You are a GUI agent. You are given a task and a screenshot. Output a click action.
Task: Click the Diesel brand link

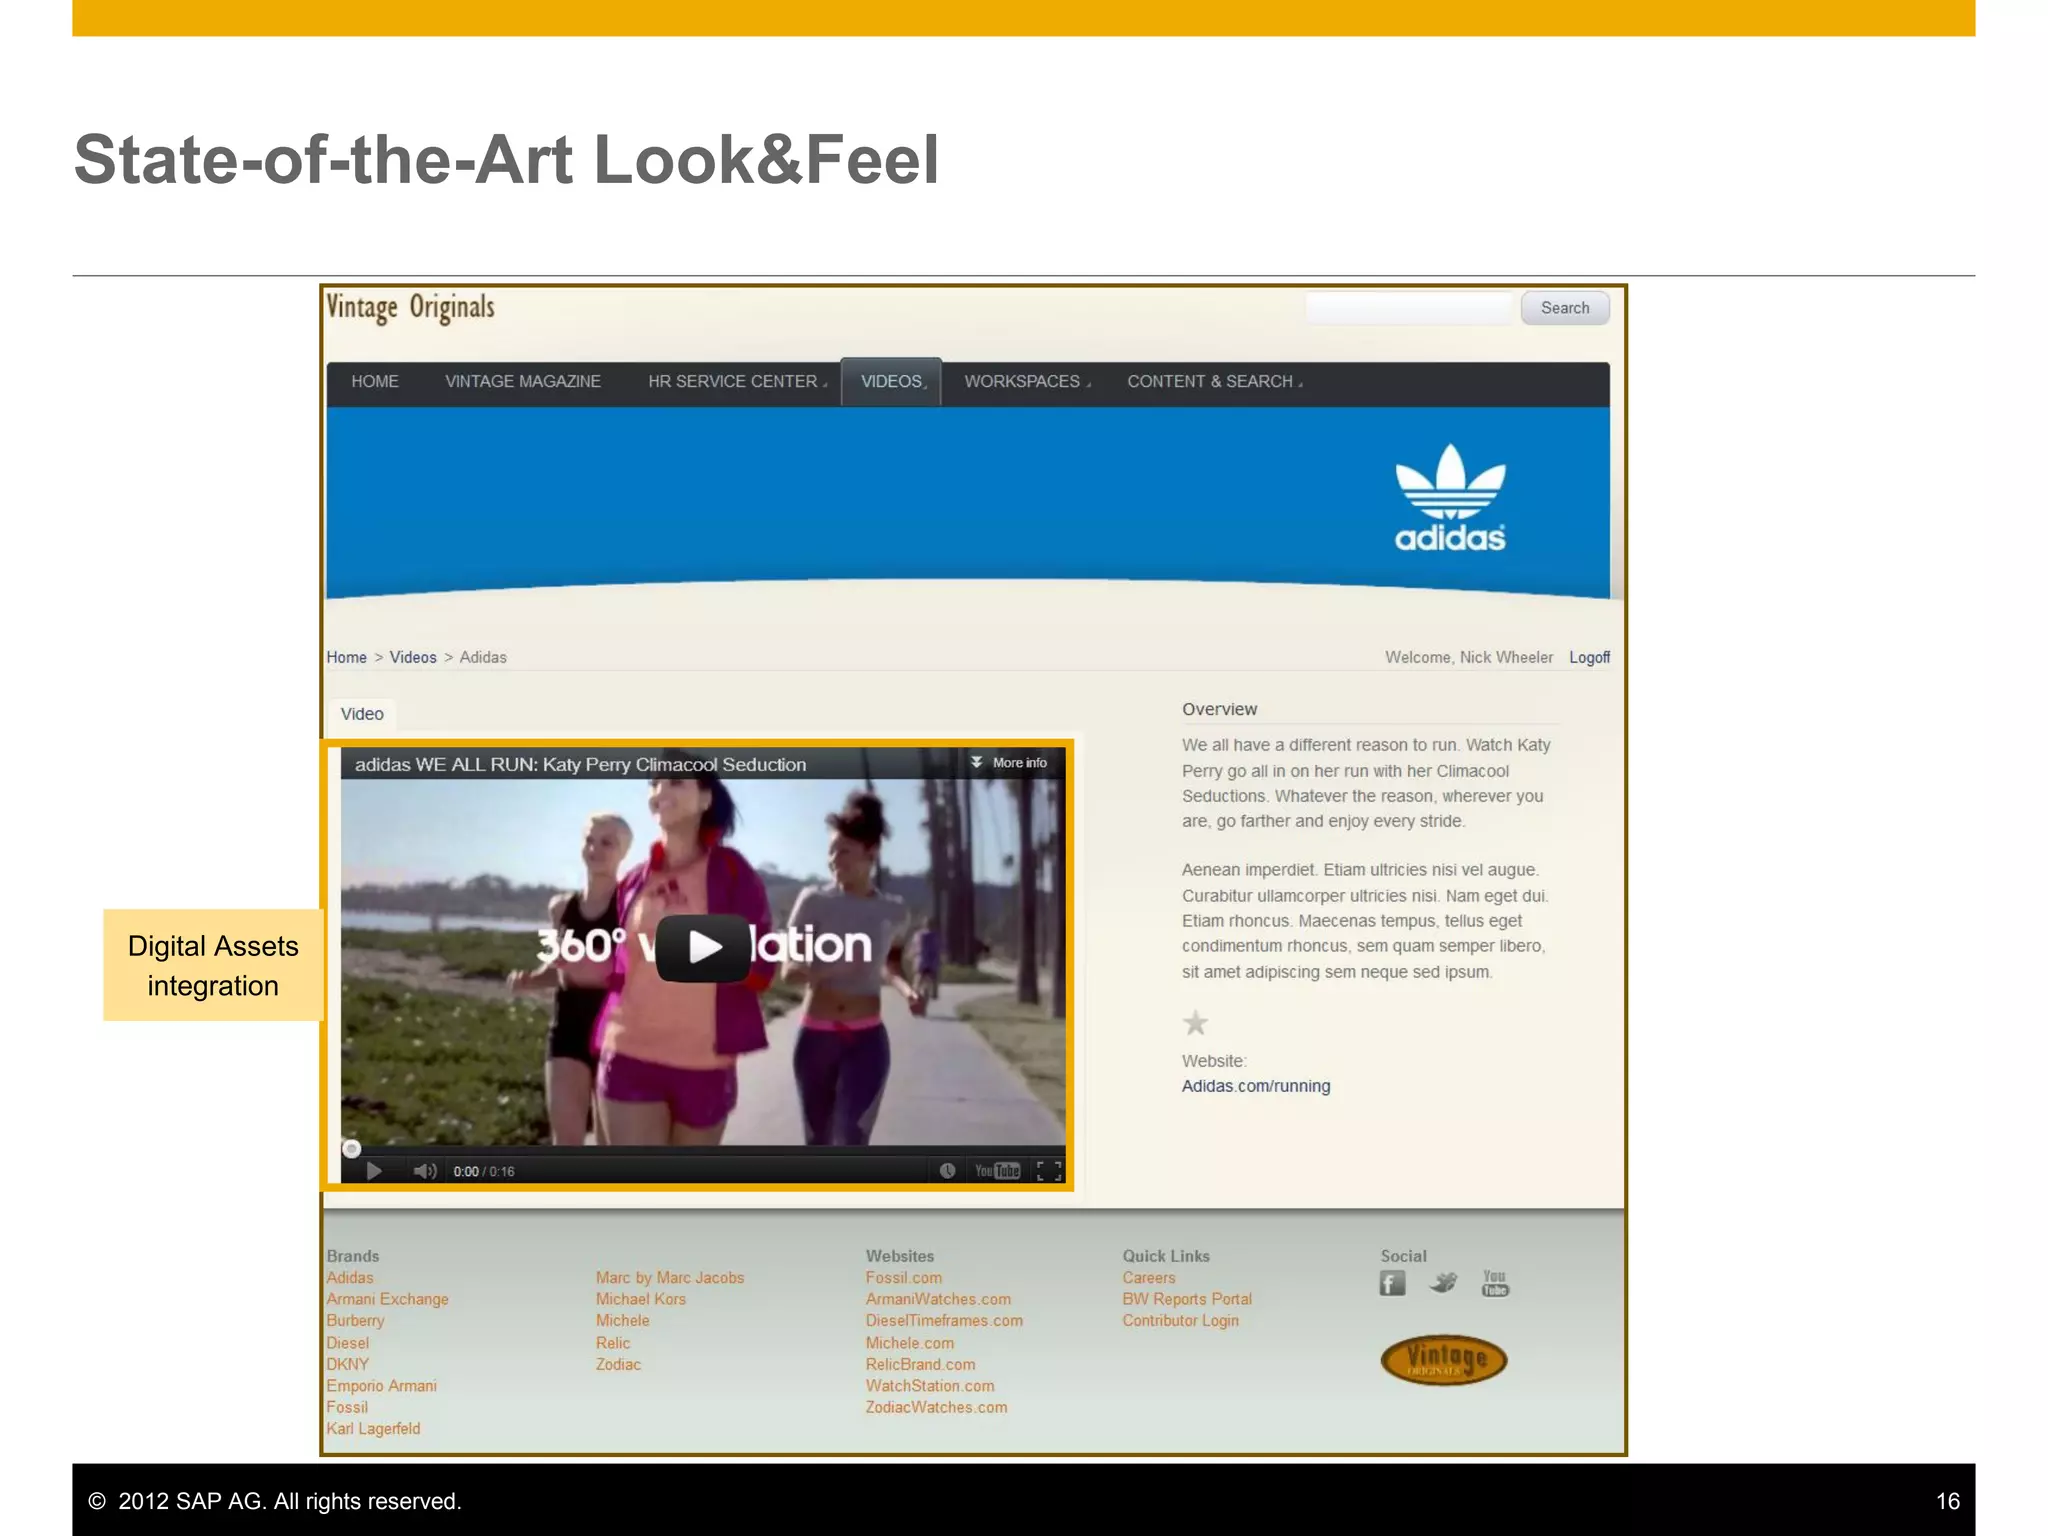[x=347, y=1343]
